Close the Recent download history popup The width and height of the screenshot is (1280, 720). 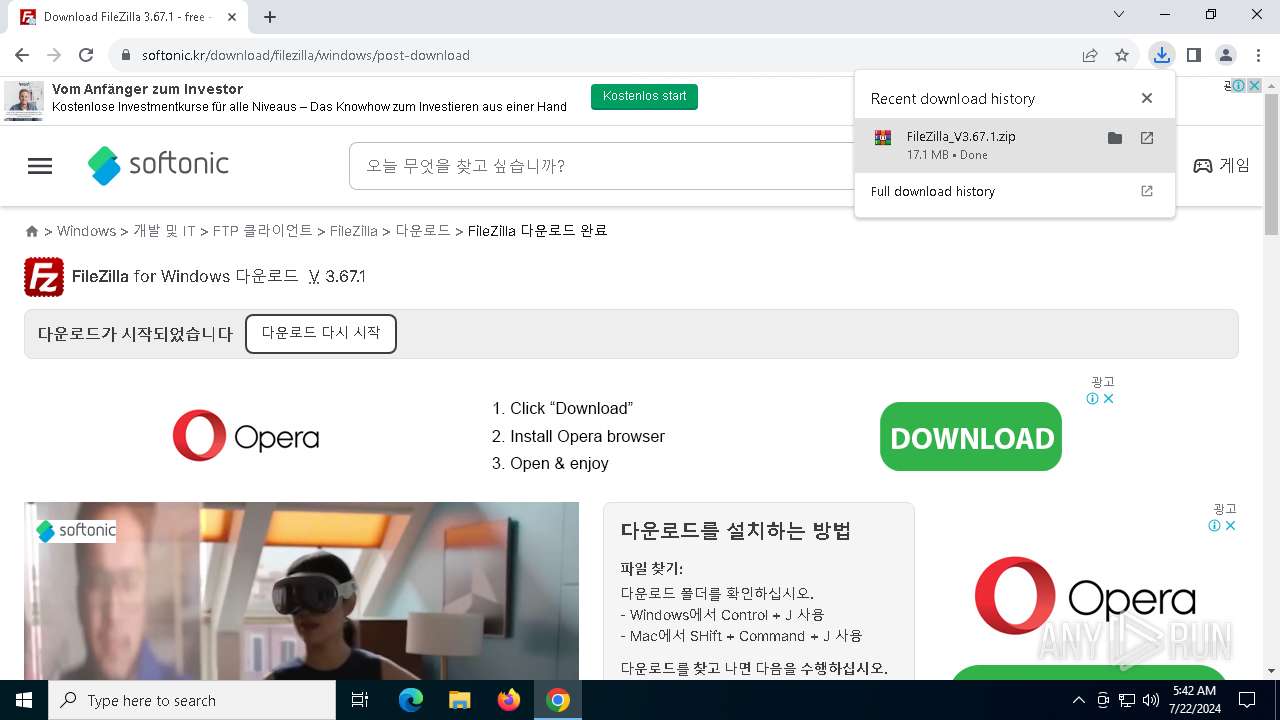pyautogui.click(x=1147, y=98)
